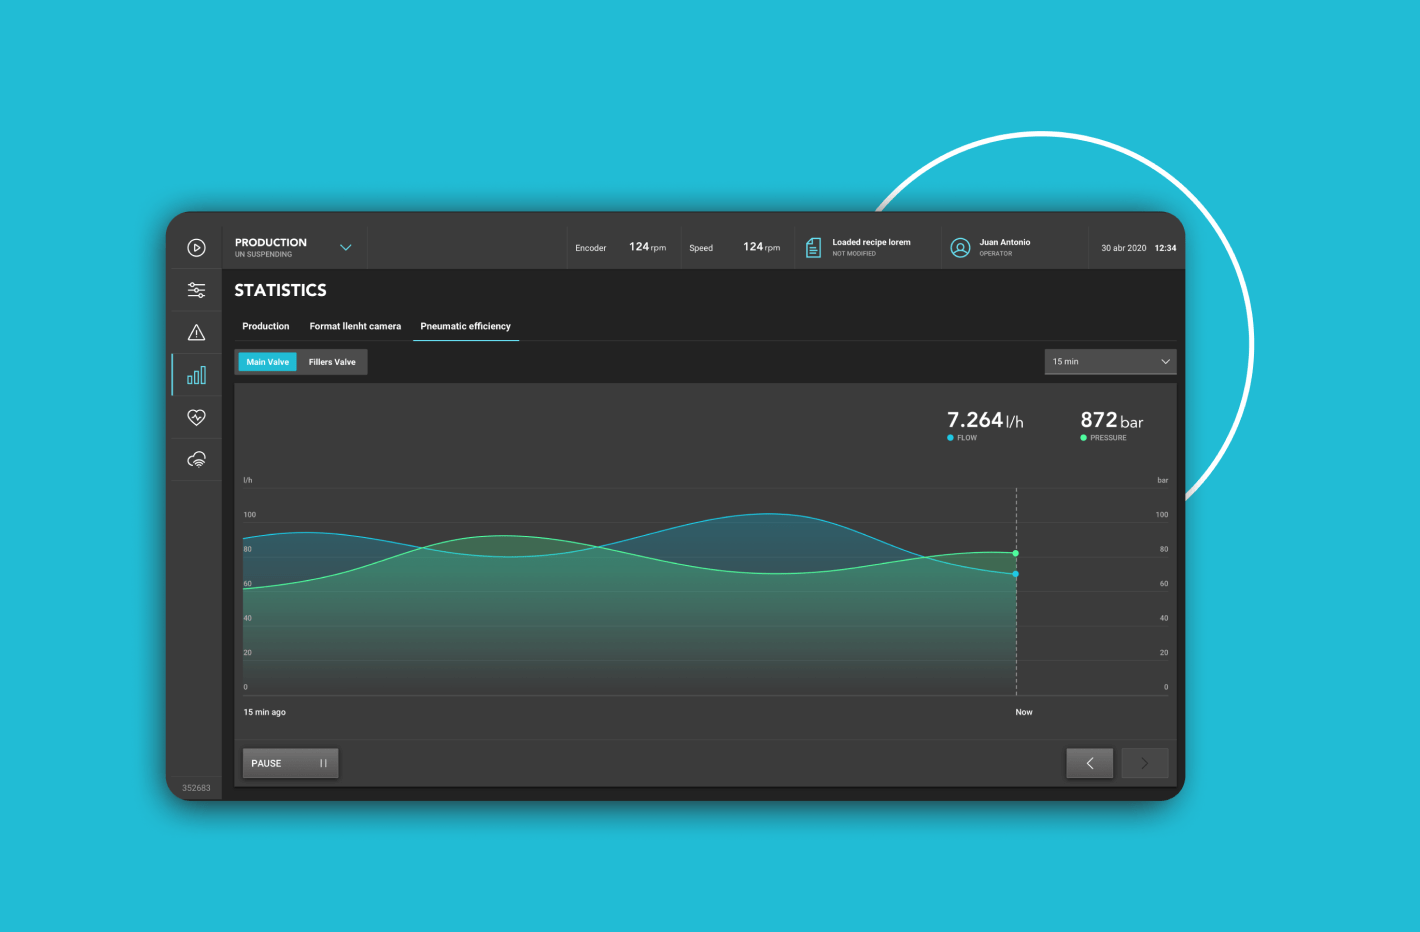1420x932 pixels.
Task: Select the Pneumatic efficiency tab
Action: tap(465, 326)
